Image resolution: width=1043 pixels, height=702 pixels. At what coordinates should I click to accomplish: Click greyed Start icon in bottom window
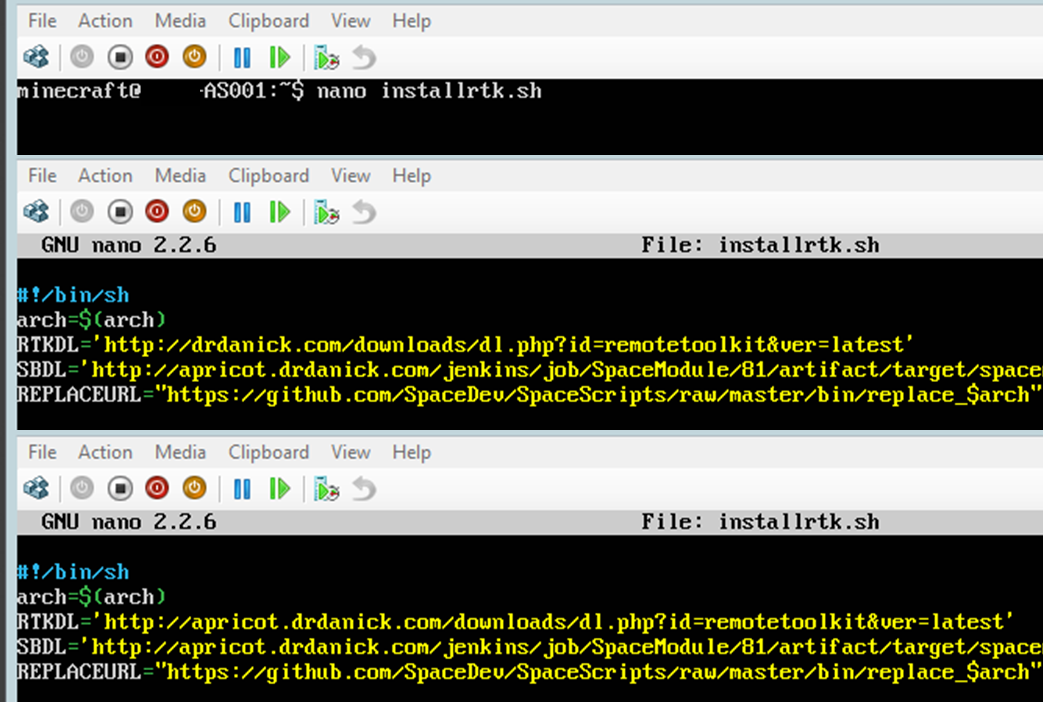pos(82,489)
